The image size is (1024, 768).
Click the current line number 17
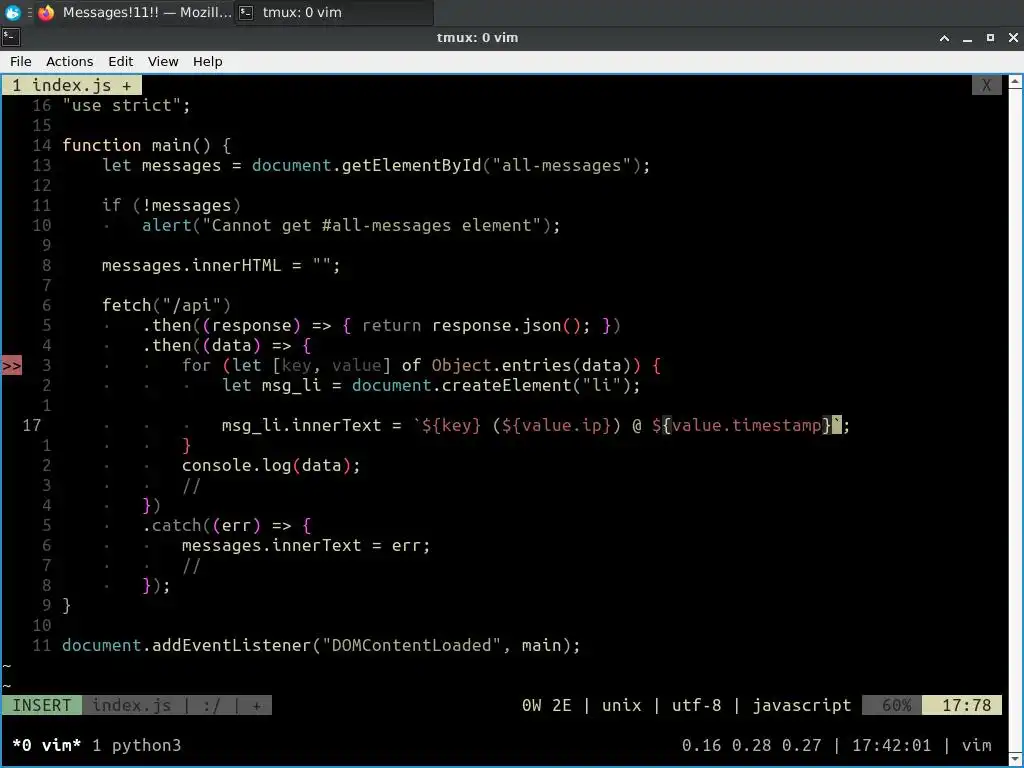(32, 425)
